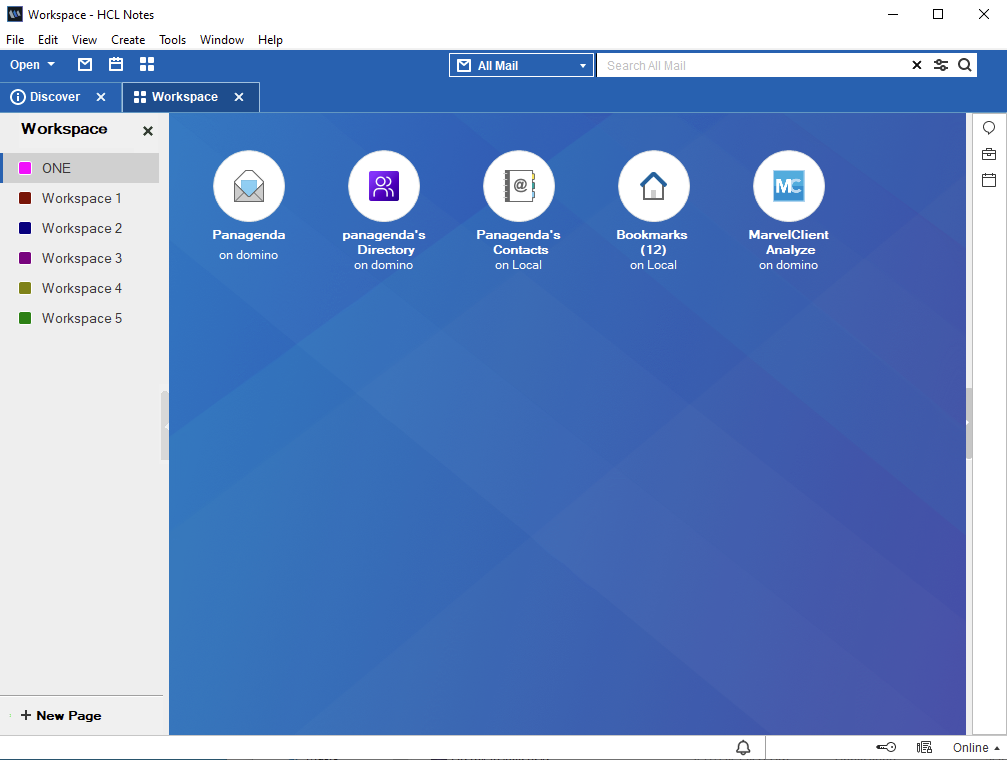Click the navy swatch beside Workspace 2

coord(25,229)
